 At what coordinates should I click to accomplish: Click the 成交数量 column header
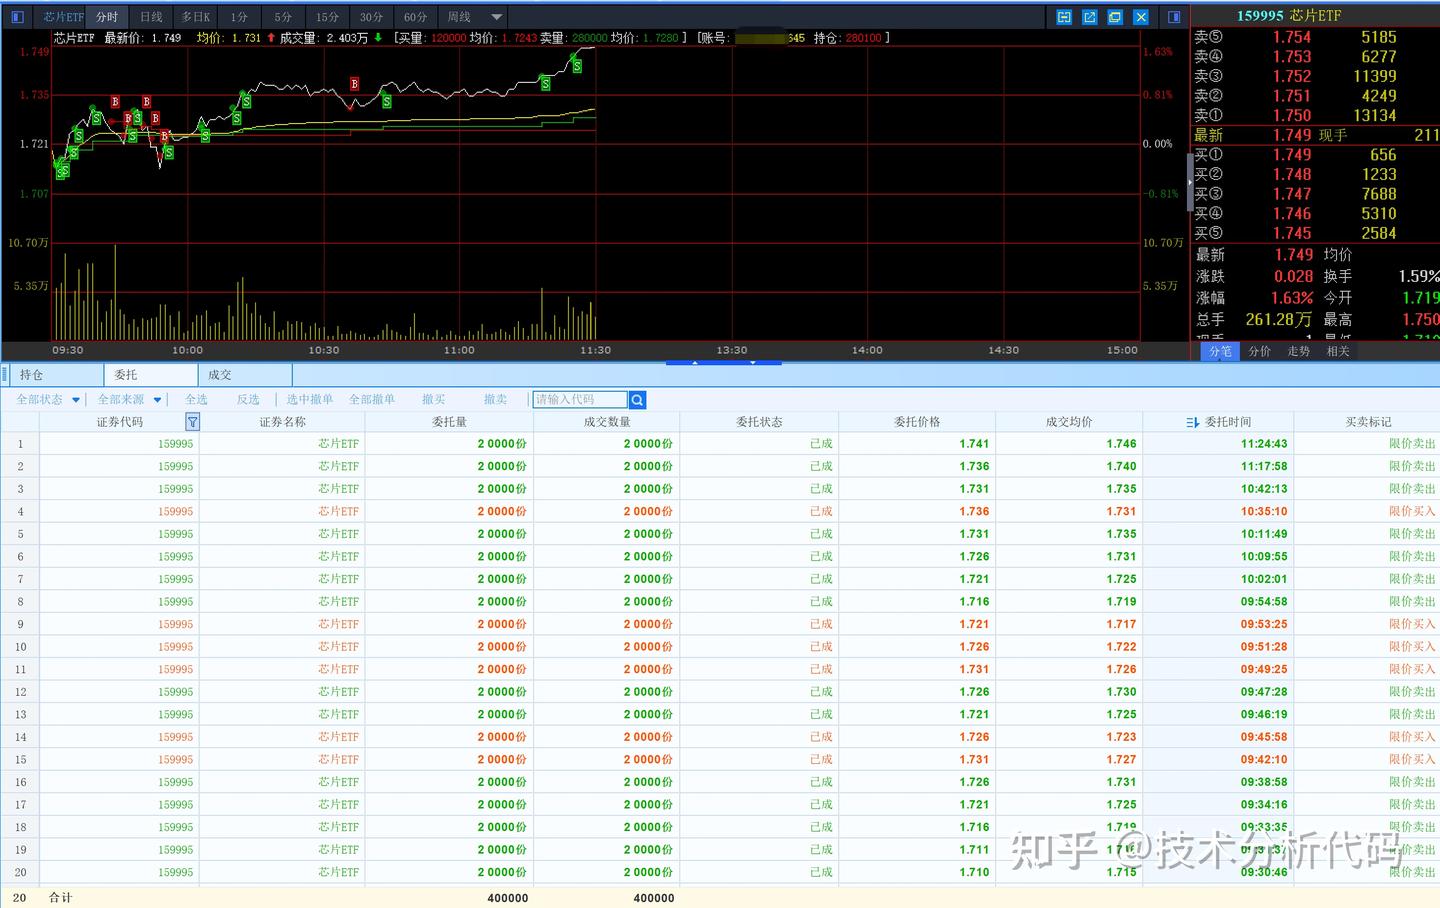[607, 422]
